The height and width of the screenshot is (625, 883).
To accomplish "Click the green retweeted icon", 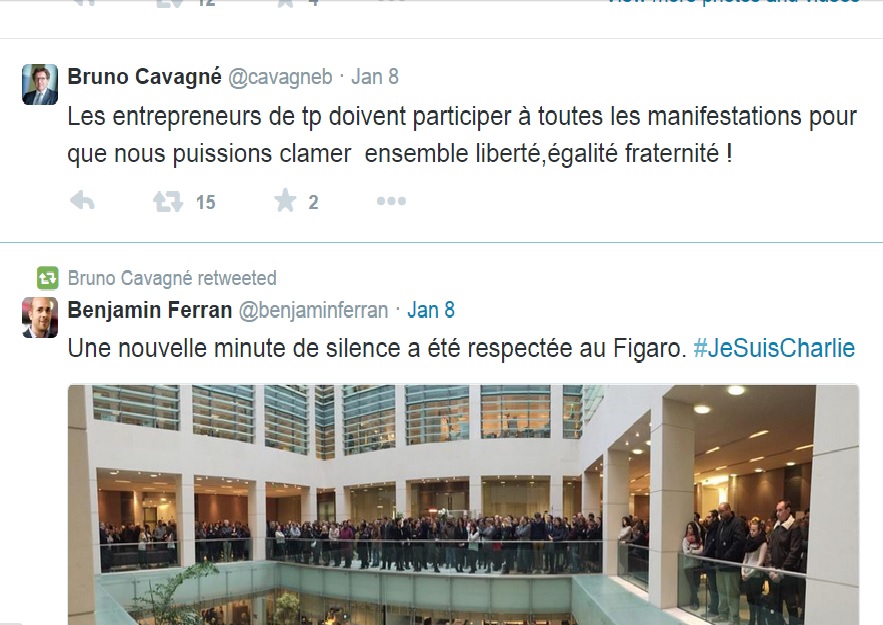I will (x=48, y=278).
